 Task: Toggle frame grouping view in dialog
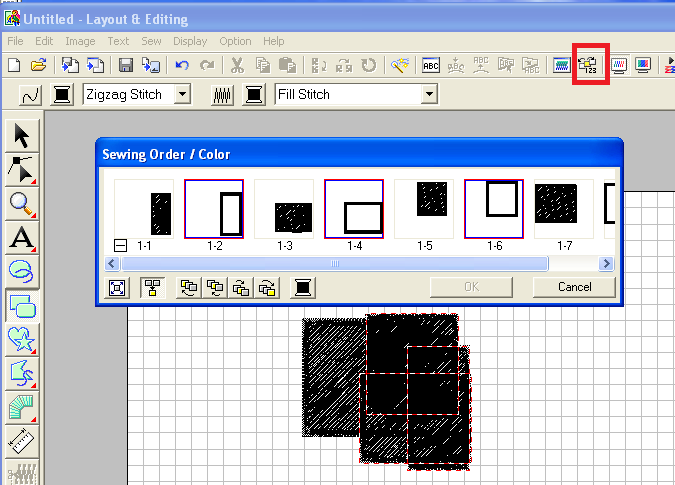(x=152, y=288)
